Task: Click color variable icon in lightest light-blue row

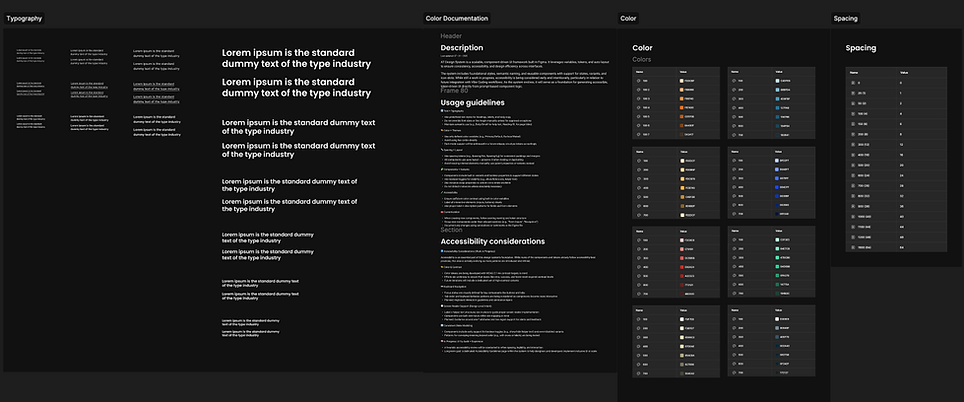Action: [734, 81]
